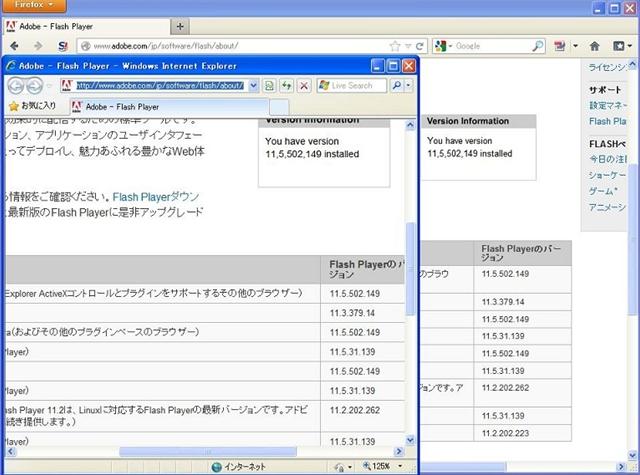
Task: Open dropdown beside Firefox add-on icon
Action: click(576, 46)
